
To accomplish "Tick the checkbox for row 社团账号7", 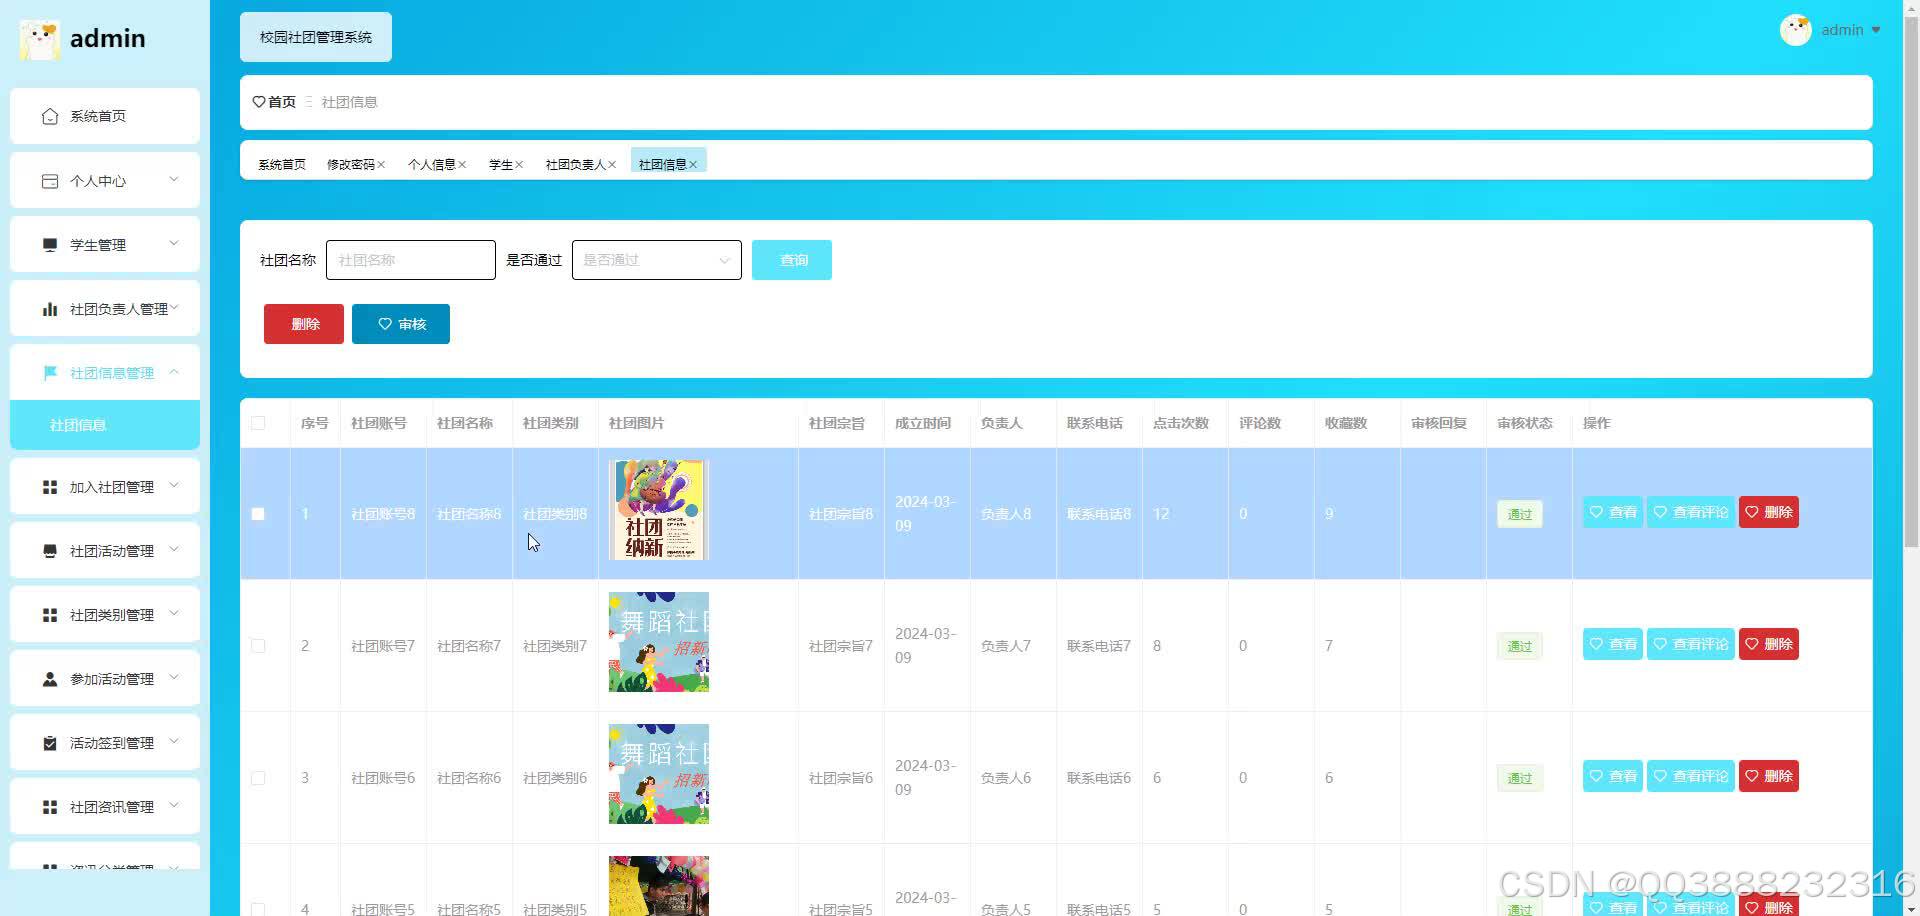I will [258, 646].
